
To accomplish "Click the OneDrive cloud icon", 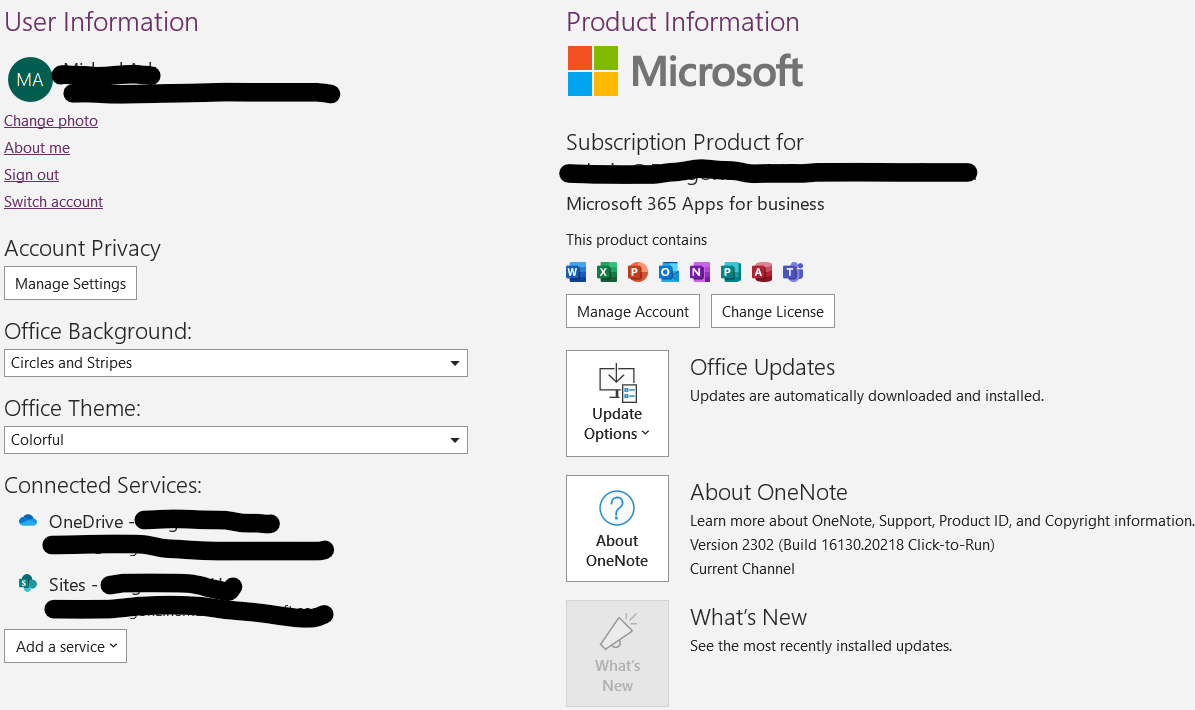I will coord(28,520).
